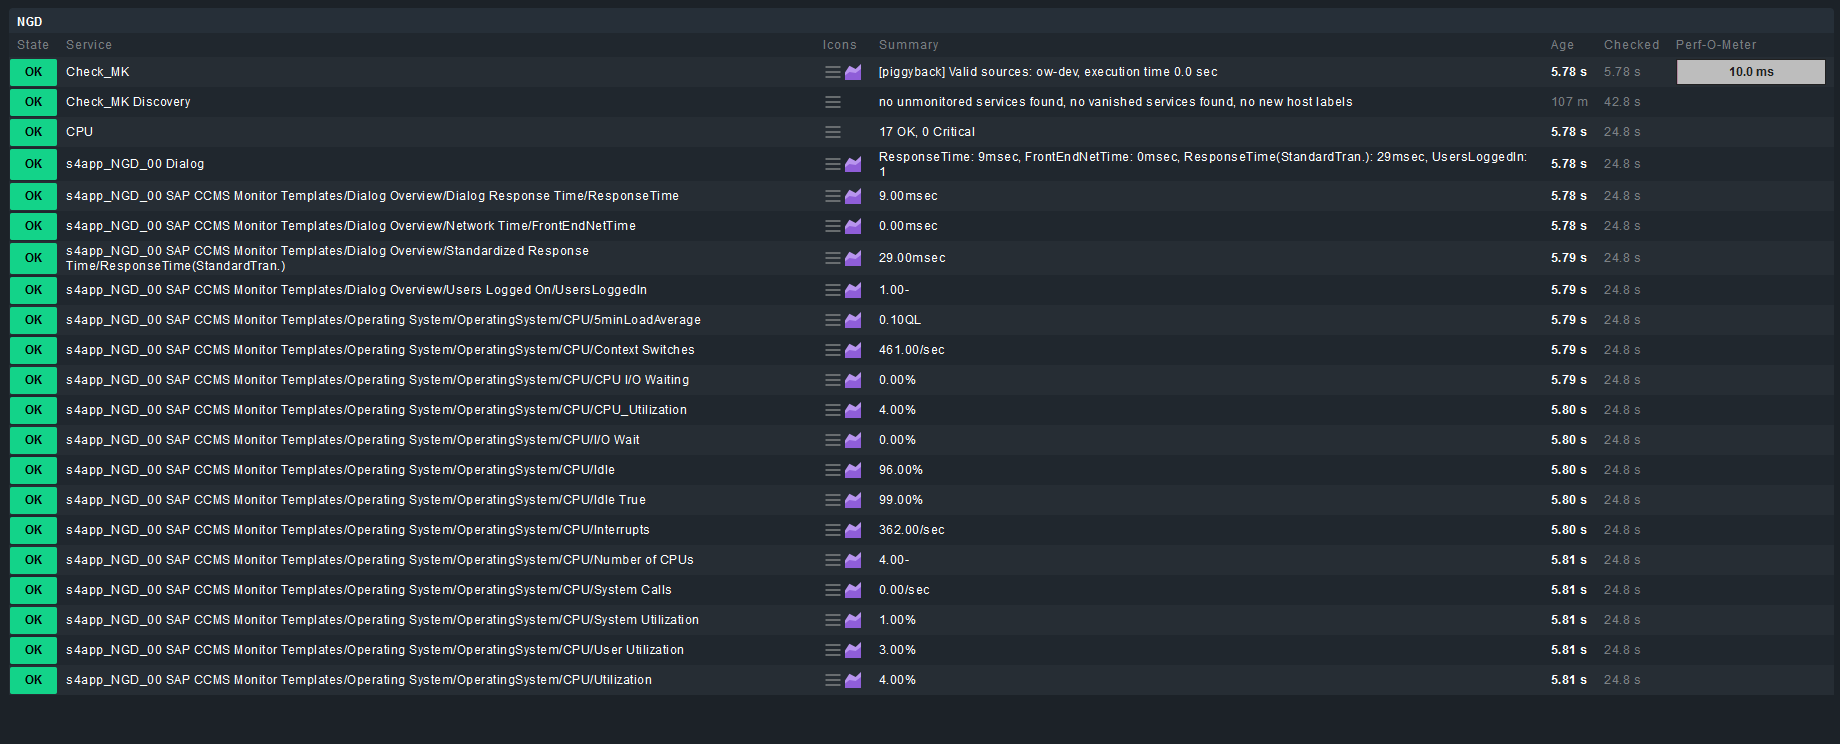Click the Checked column header
1840x744 pixels.
point(1631,45)
